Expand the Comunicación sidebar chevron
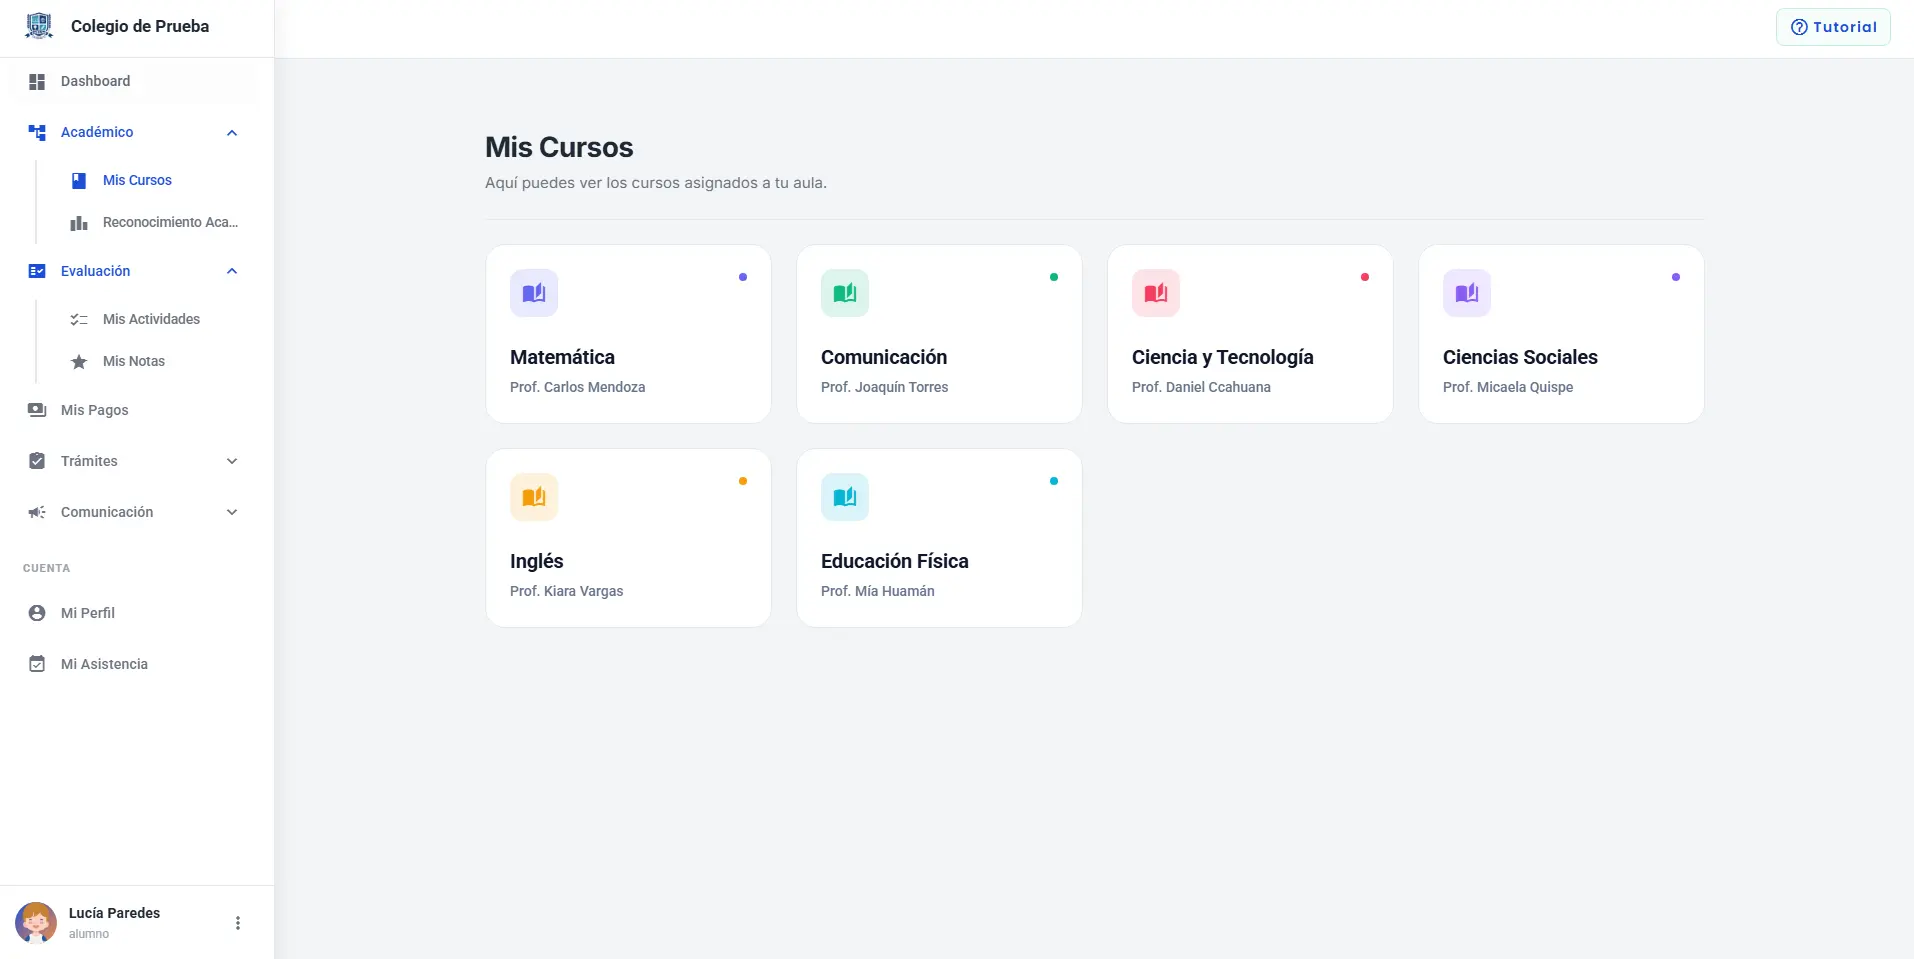 coord(232,512)
